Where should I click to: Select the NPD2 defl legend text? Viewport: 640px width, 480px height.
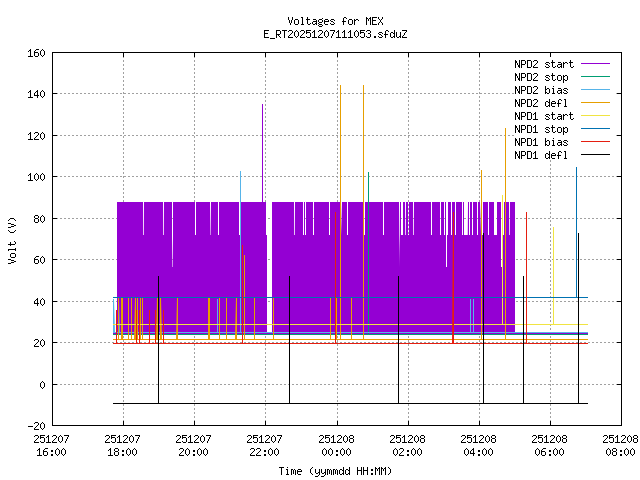coord(541,103)
